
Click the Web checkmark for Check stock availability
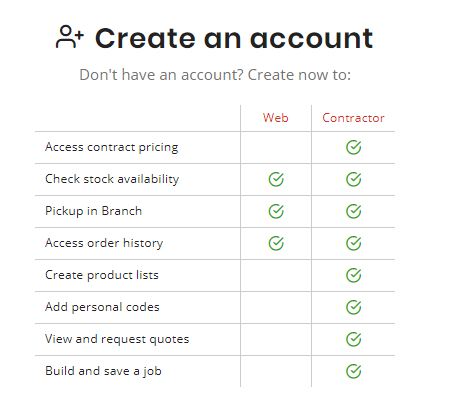(x=276, y=179)
